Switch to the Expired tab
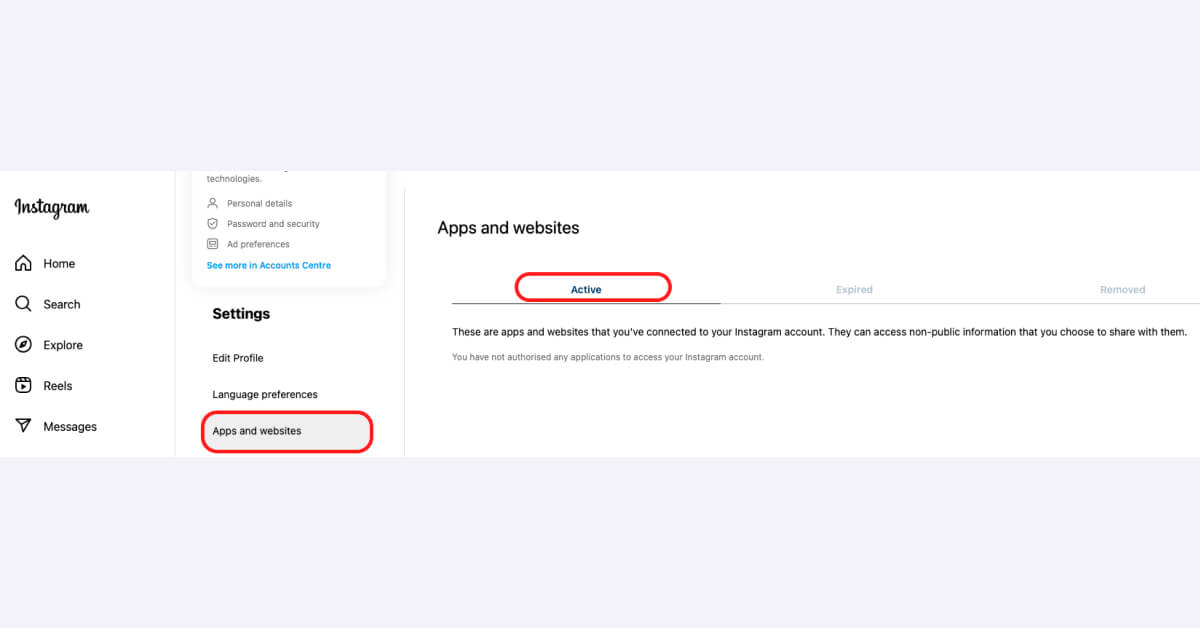 tap(854, 290)
